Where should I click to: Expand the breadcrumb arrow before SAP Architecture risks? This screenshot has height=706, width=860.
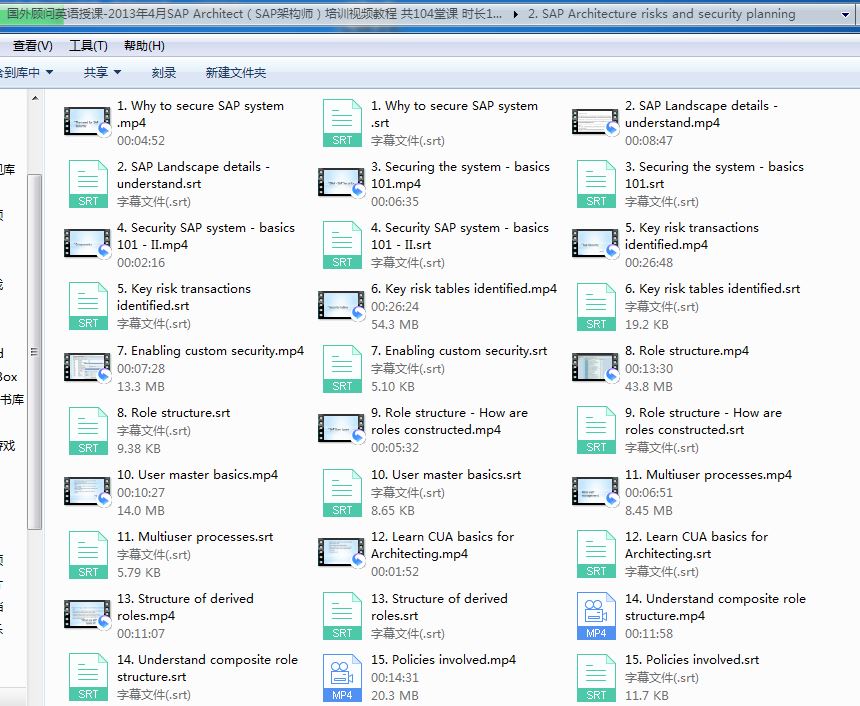pyautogui.click(x=516, y=14)
